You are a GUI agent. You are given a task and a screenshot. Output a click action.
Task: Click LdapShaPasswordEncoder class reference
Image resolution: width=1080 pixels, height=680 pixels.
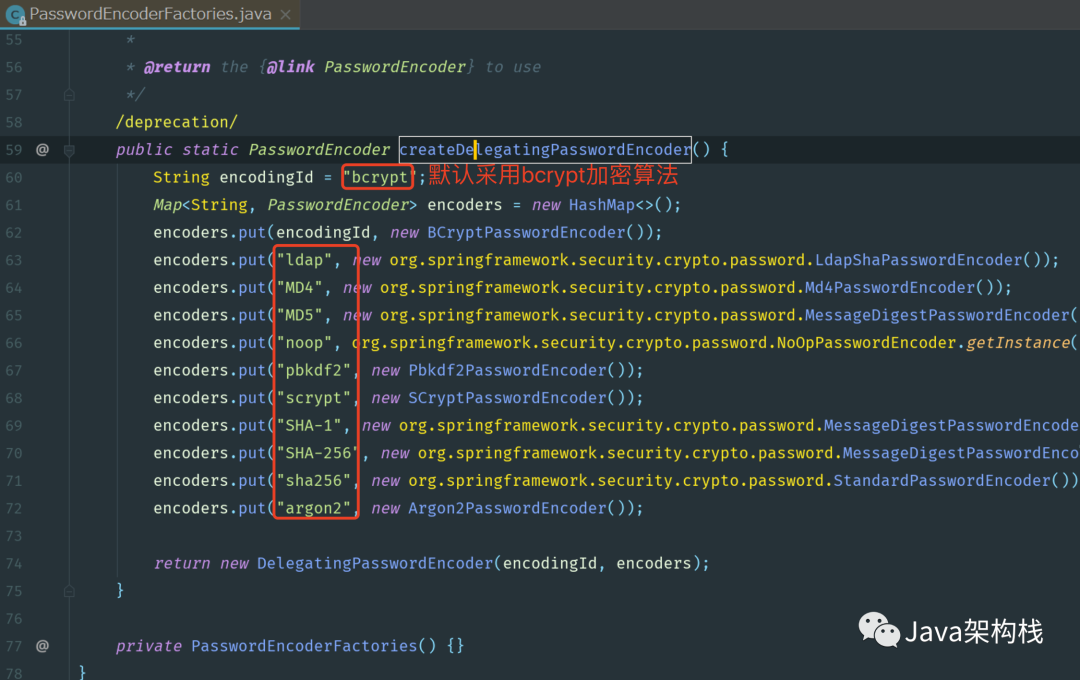(919, 260)
